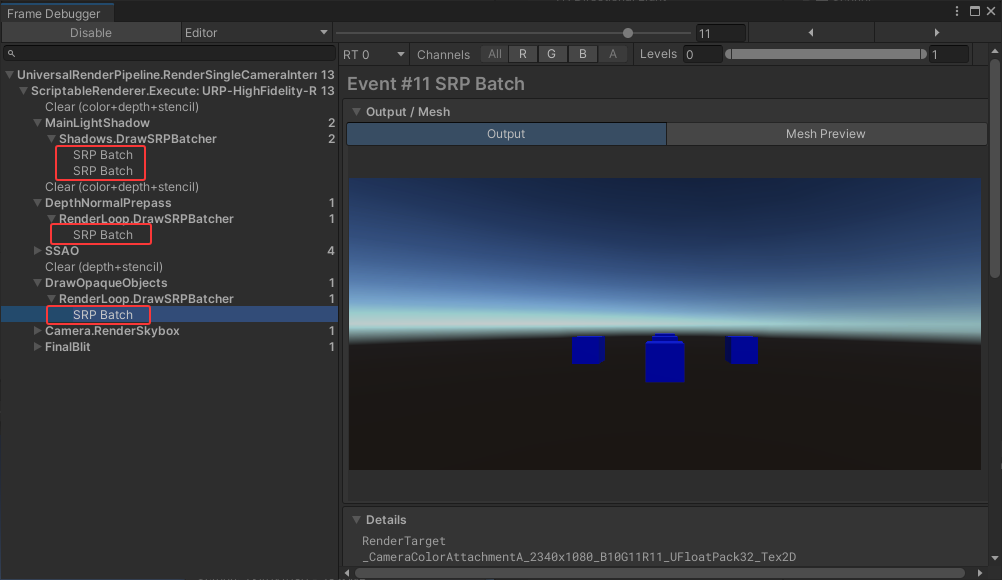Click the event selection slider handle
The image size is (1002, 580).
click(628, 33)
